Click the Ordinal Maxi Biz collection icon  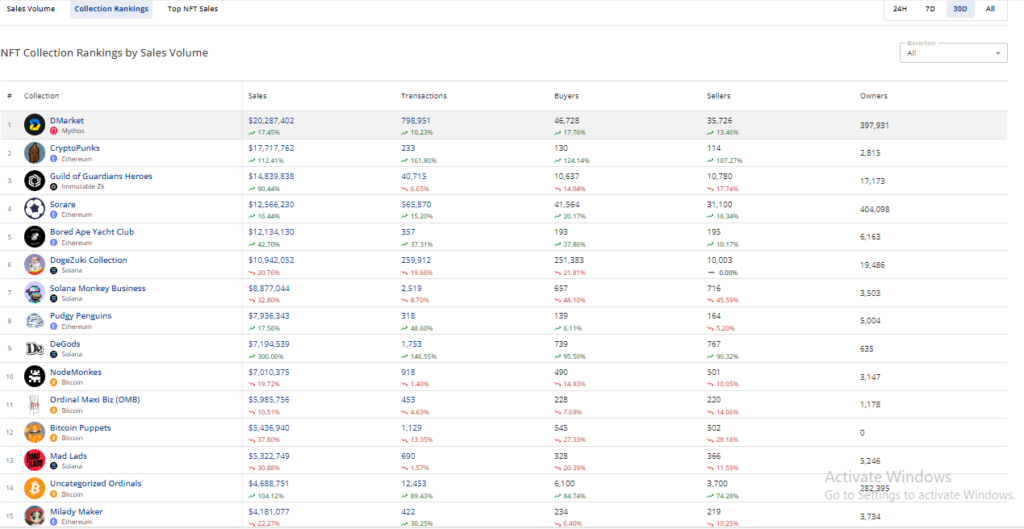(35, 404)
